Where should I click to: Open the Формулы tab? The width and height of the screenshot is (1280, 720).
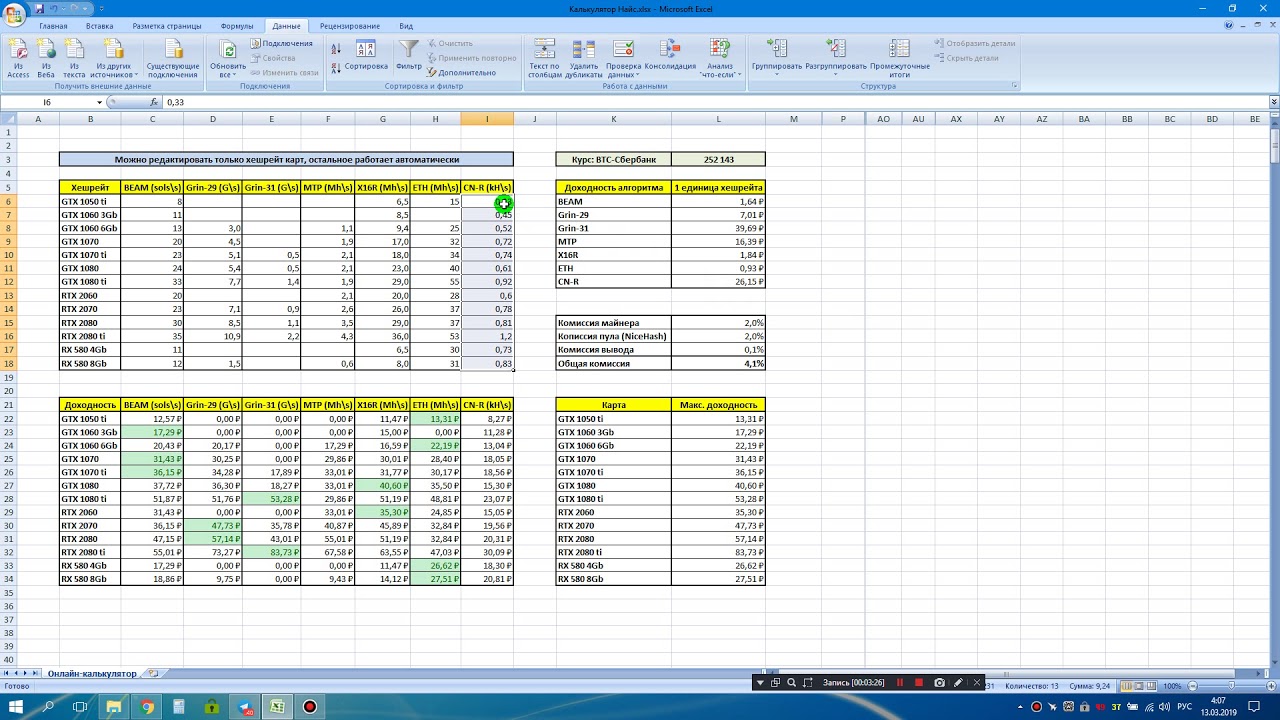(x=237, y=26)
